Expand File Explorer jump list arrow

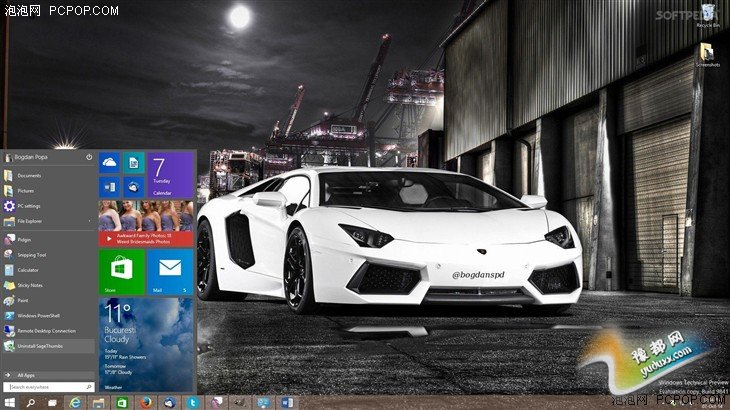click(92, 220)
